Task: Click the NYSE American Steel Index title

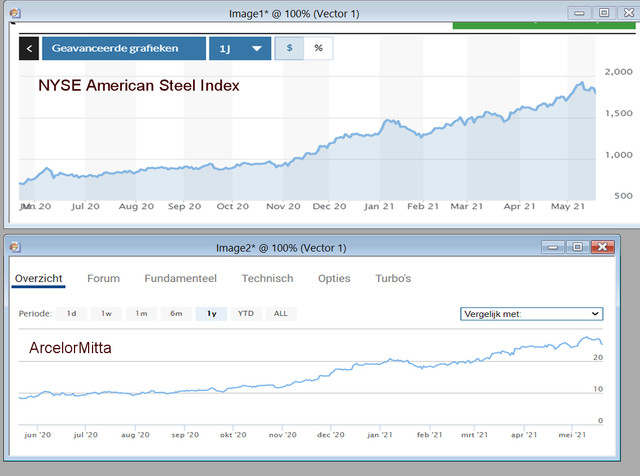Action: click(x=139, y=86)
